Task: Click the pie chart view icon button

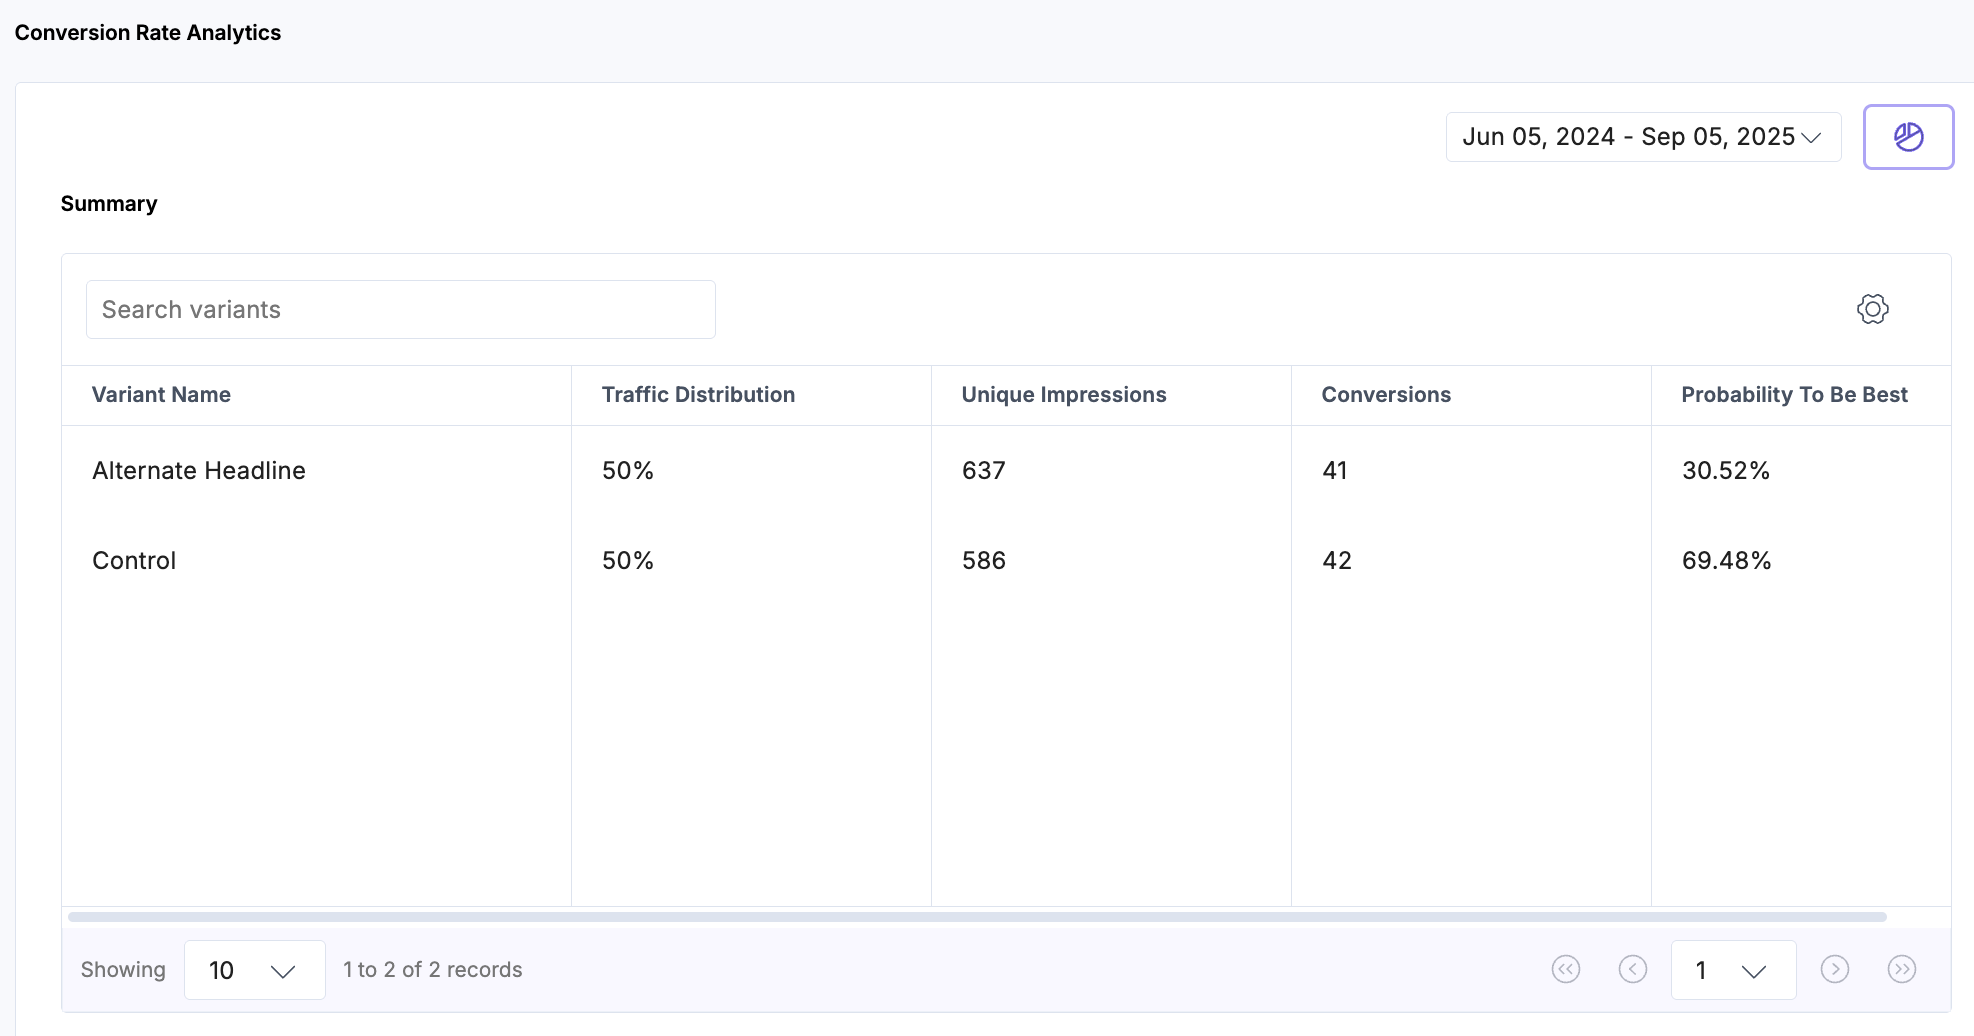Action: pyautogui.click(x=1908, y=137)
